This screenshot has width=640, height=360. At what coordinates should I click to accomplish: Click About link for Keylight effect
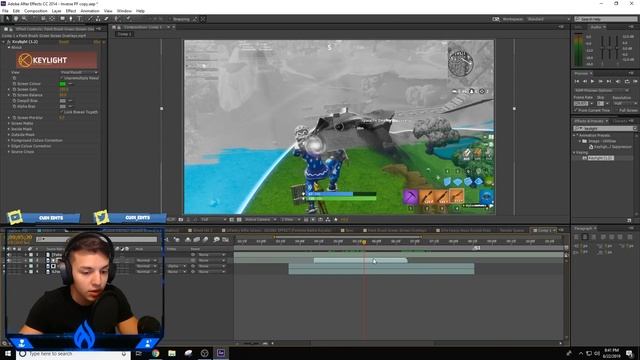(x=97, y=42)
